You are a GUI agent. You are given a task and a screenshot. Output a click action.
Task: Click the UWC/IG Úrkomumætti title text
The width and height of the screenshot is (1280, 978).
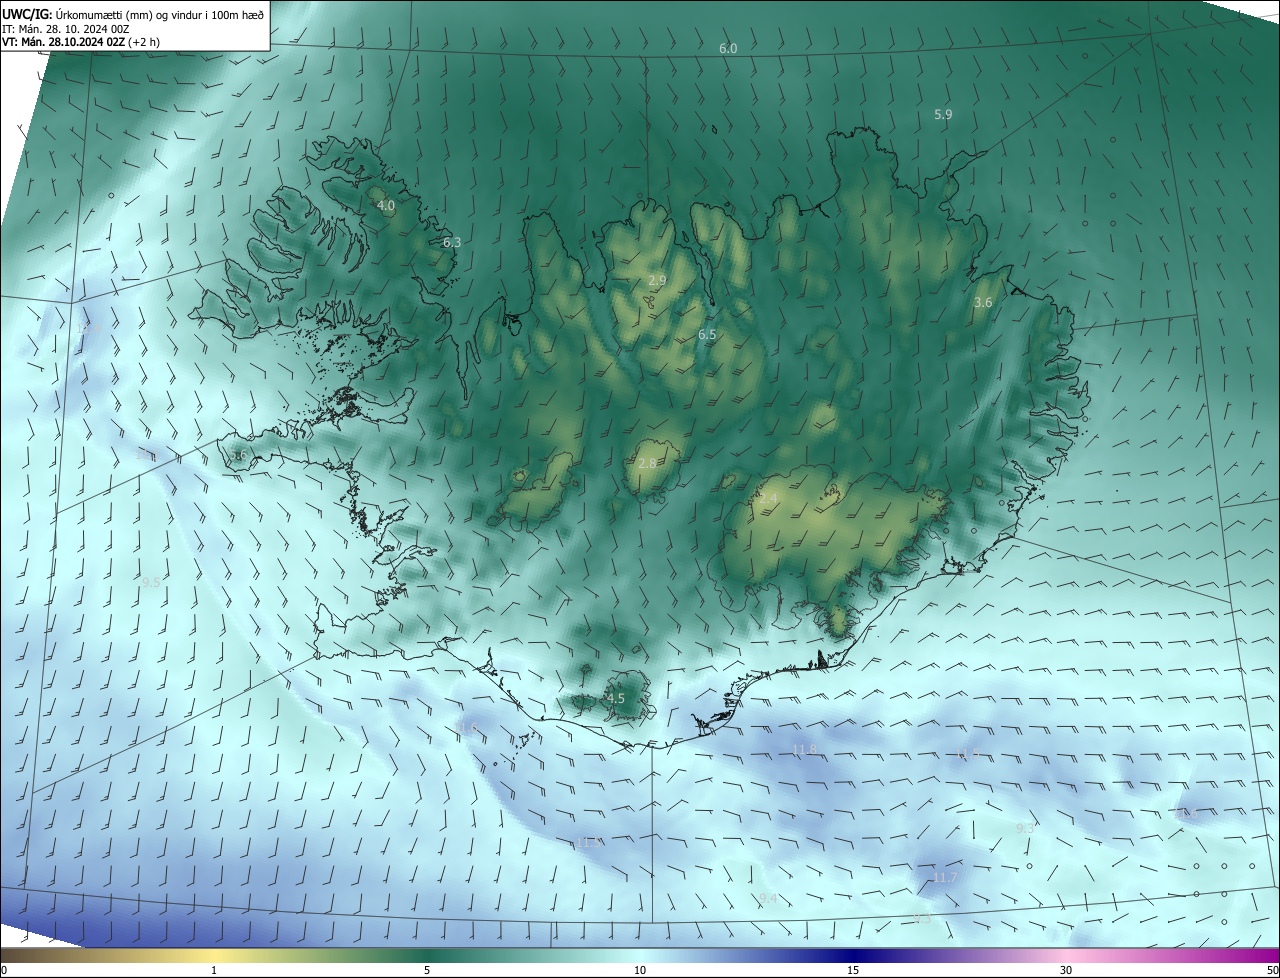pos(133,14)
